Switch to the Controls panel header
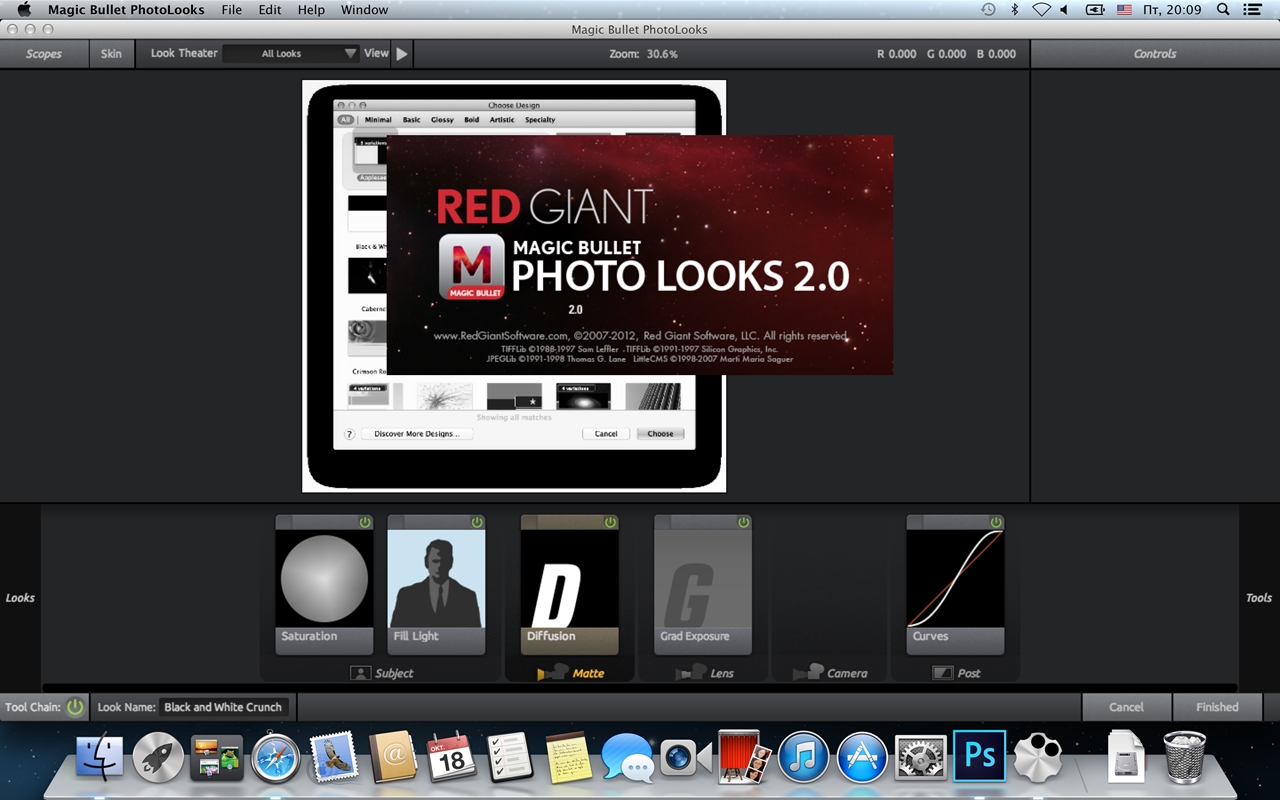The width and height of the screenshot is (1280, 800). (x=1155, y=54)
